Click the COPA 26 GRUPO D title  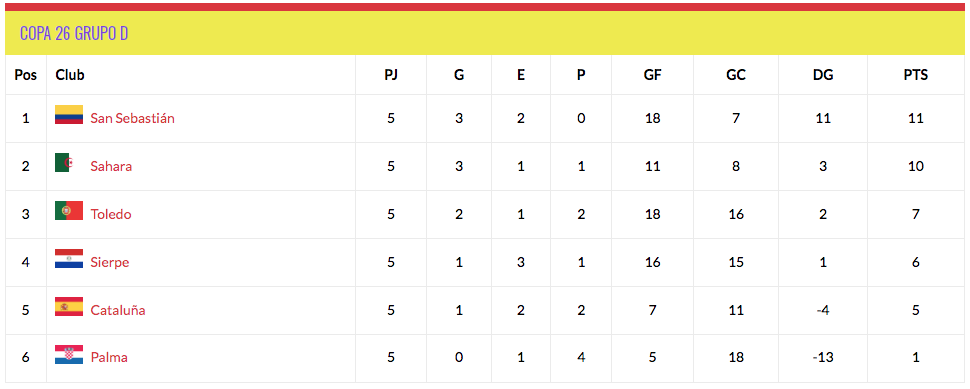coord(74,33)
